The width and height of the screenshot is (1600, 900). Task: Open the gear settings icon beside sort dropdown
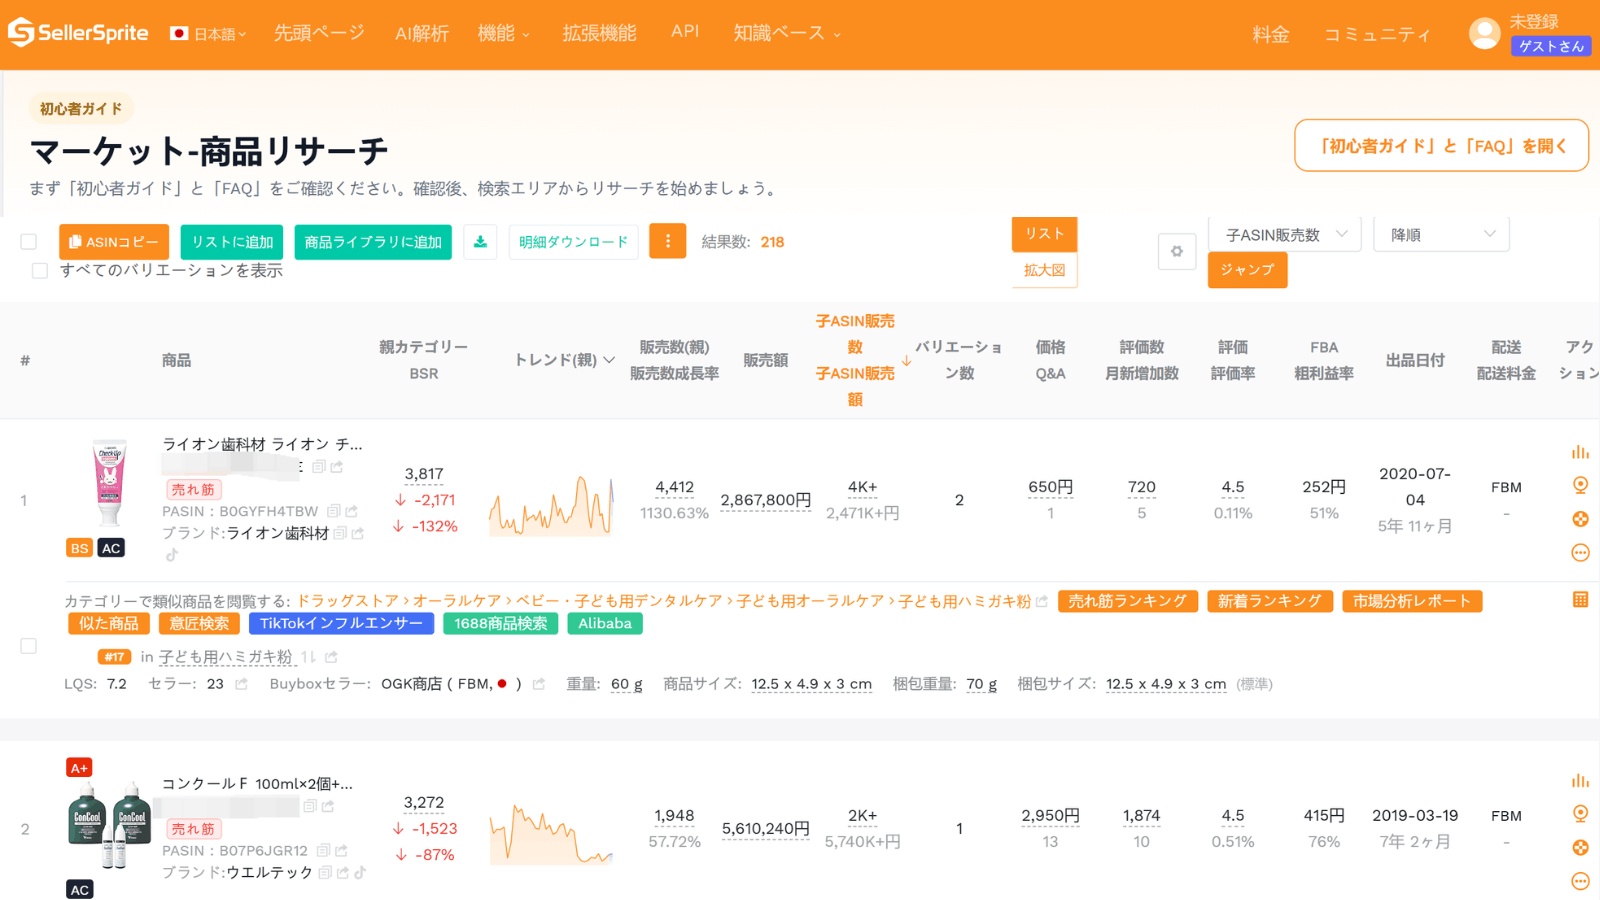click(x=1177, y=251)
